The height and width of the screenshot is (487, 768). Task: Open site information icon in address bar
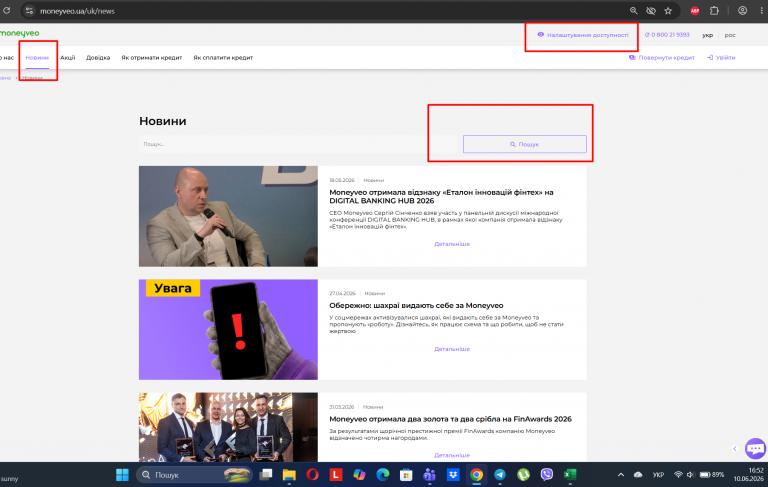coord(29,11)
